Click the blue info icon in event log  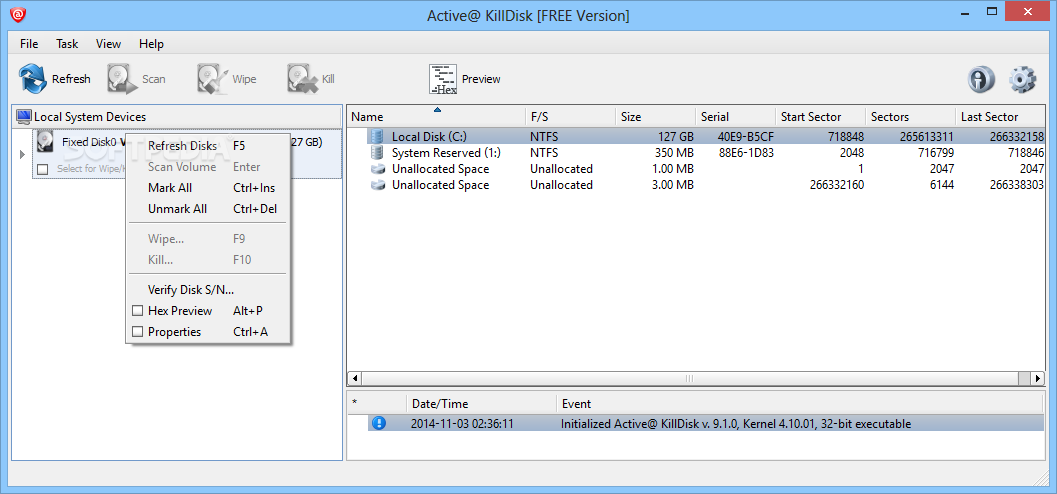pos(379,424)
